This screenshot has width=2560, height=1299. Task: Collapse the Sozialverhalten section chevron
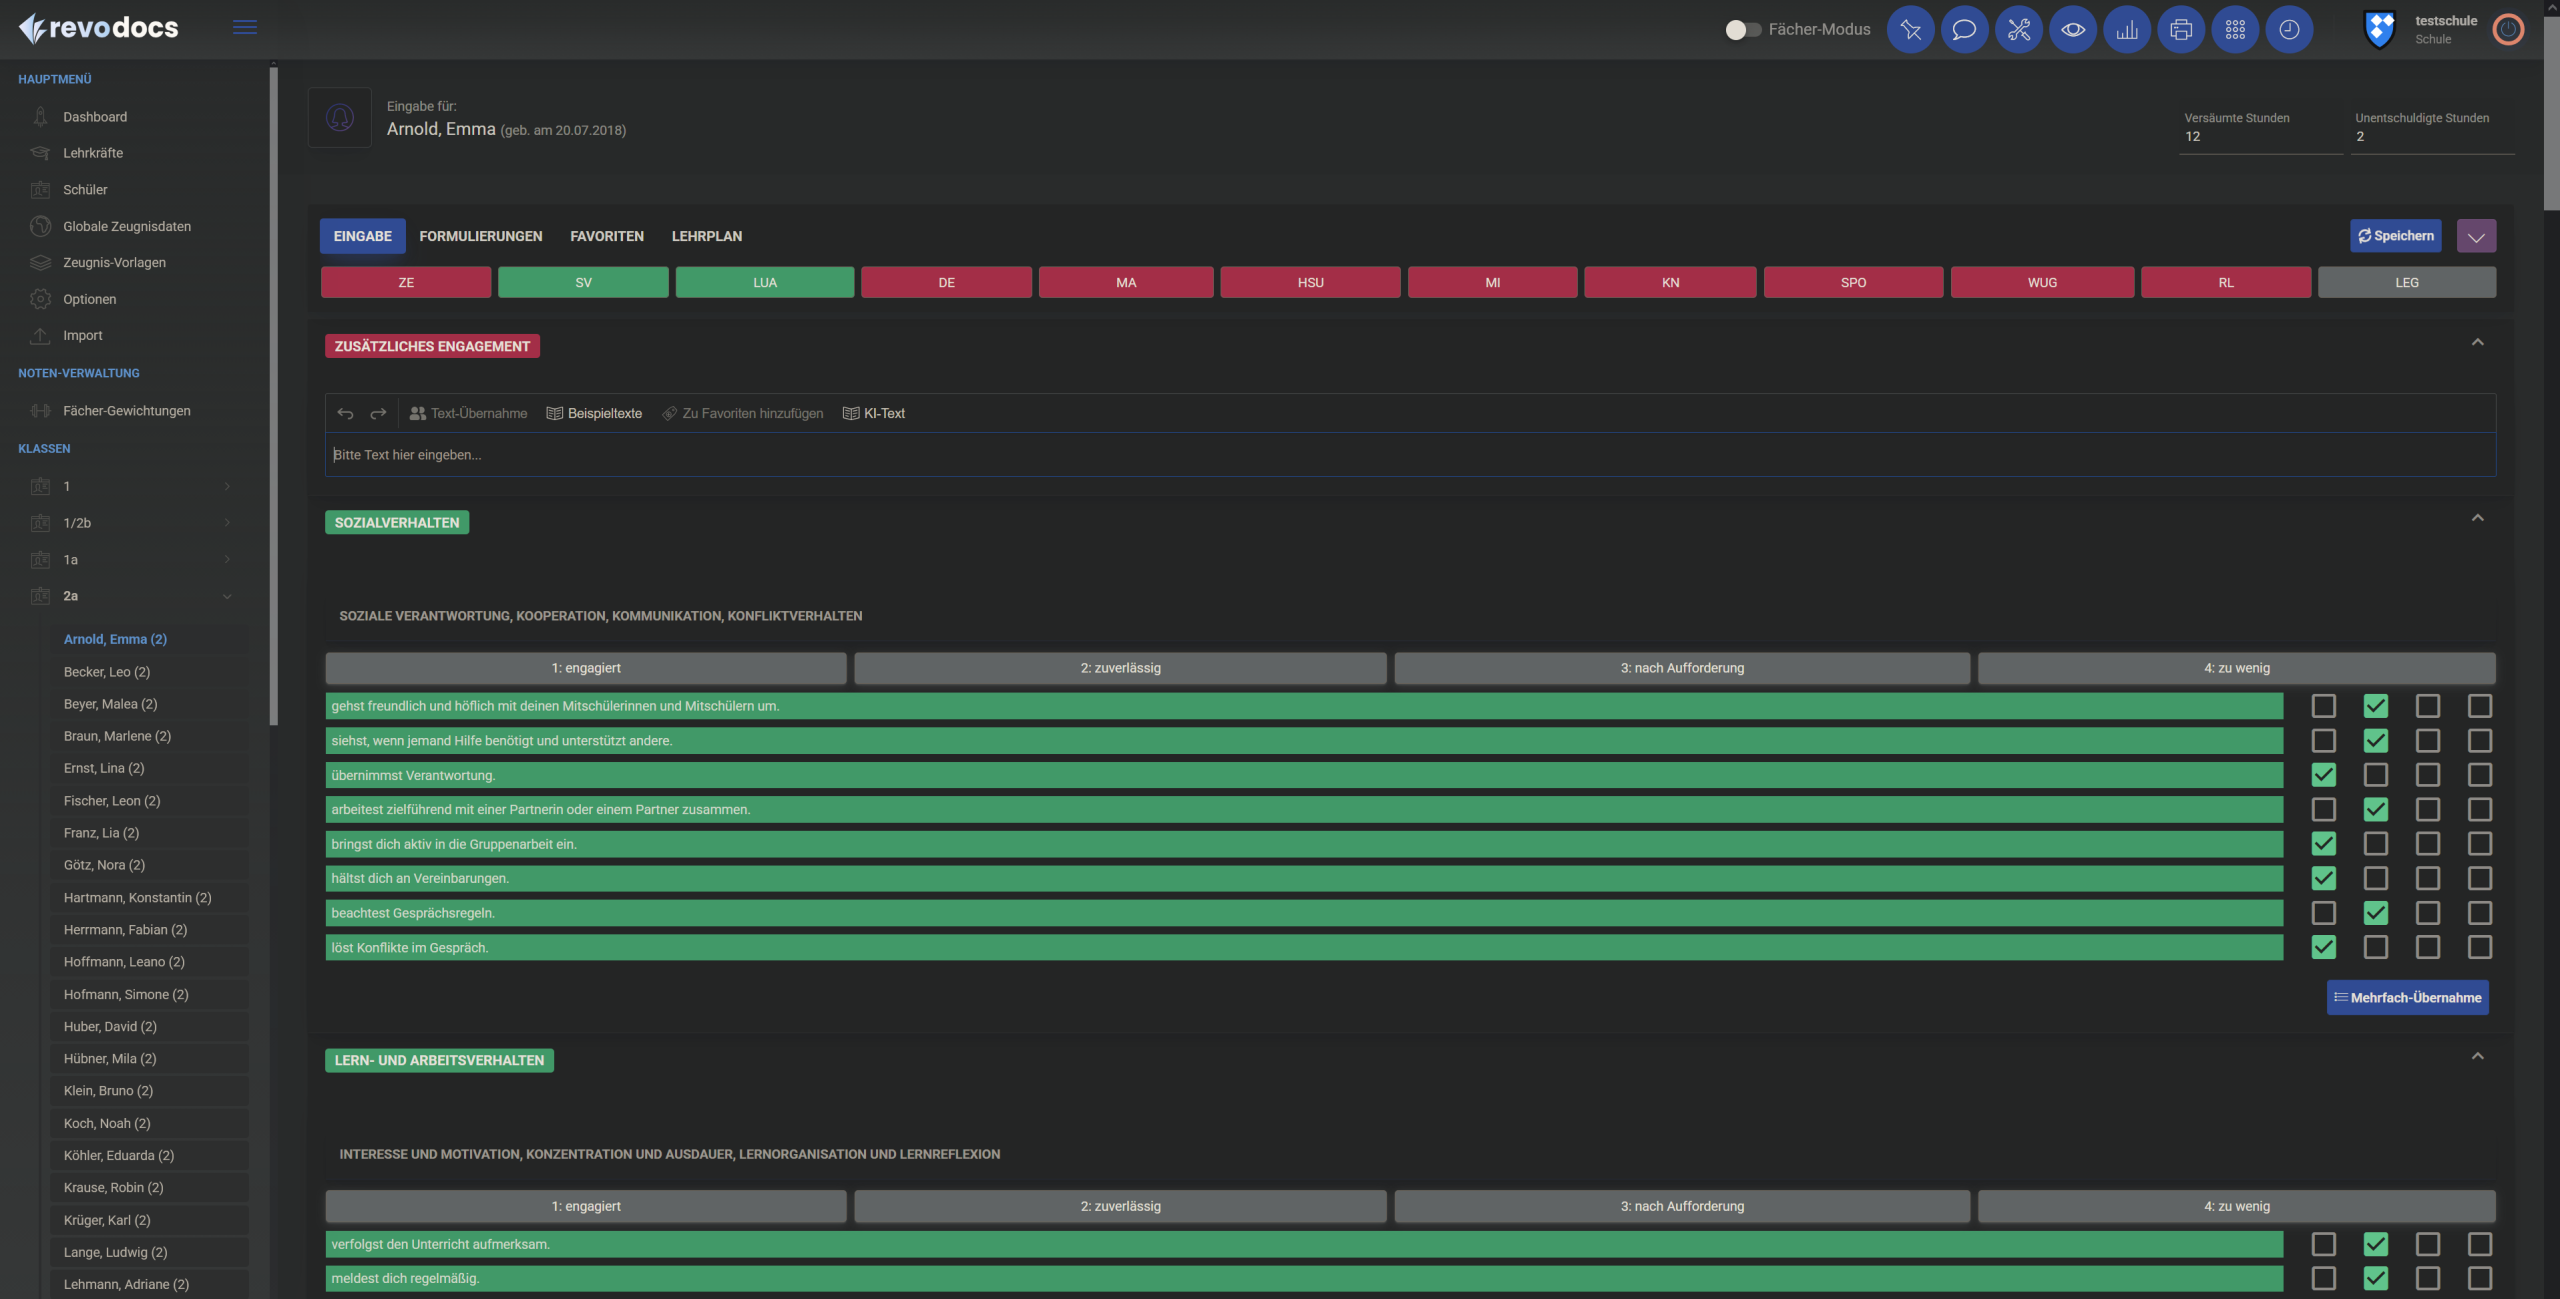[2477, 518]
